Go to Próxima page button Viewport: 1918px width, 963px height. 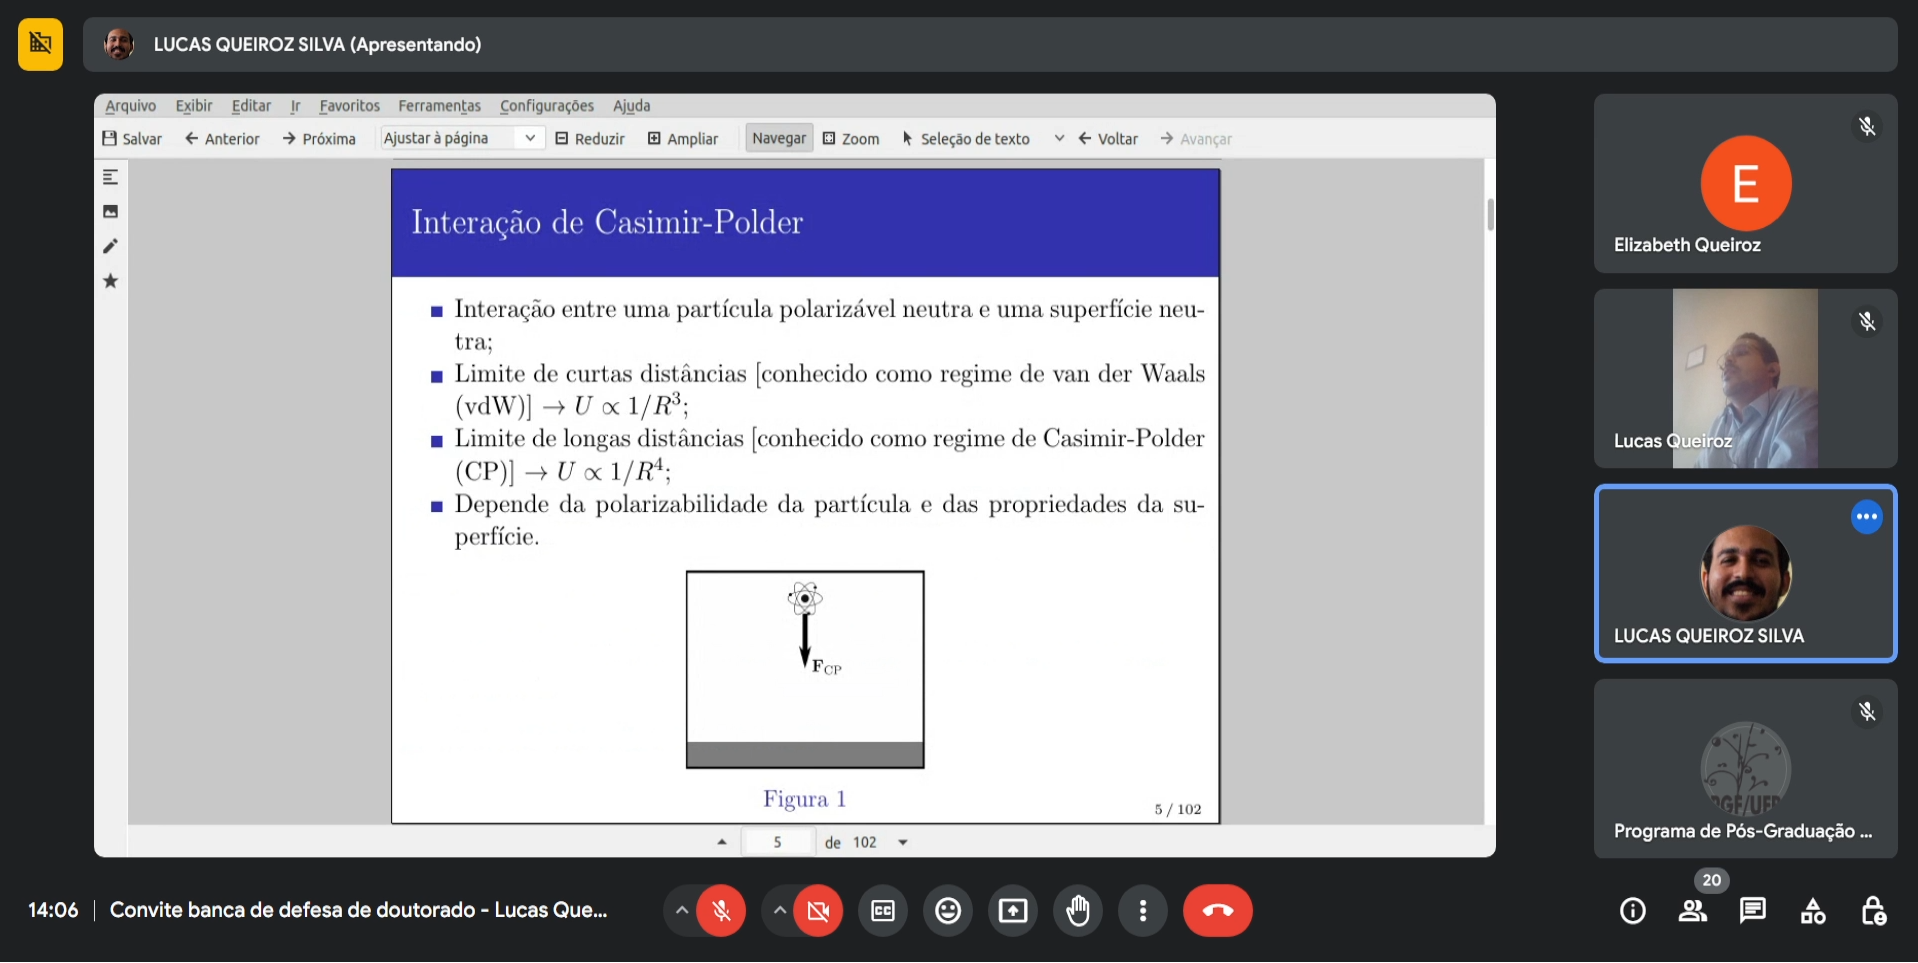click(319, 139)
